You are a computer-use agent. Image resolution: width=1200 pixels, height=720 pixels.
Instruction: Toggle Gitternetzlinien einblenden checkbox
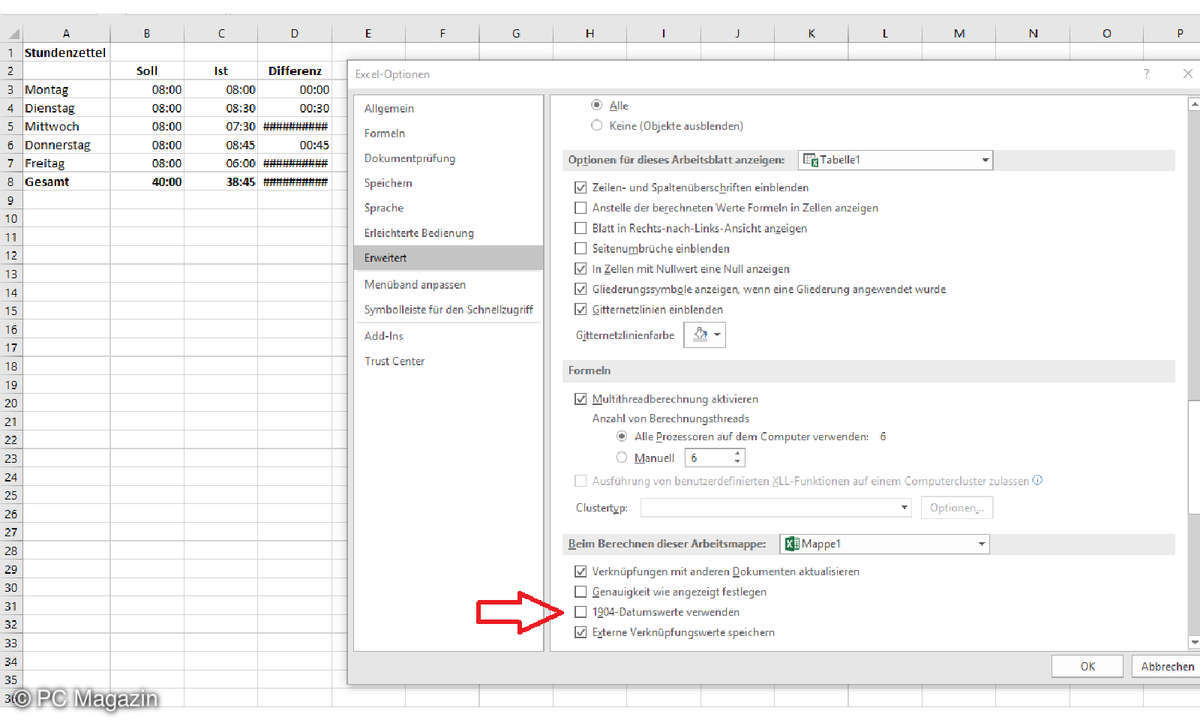pos(581,309)
